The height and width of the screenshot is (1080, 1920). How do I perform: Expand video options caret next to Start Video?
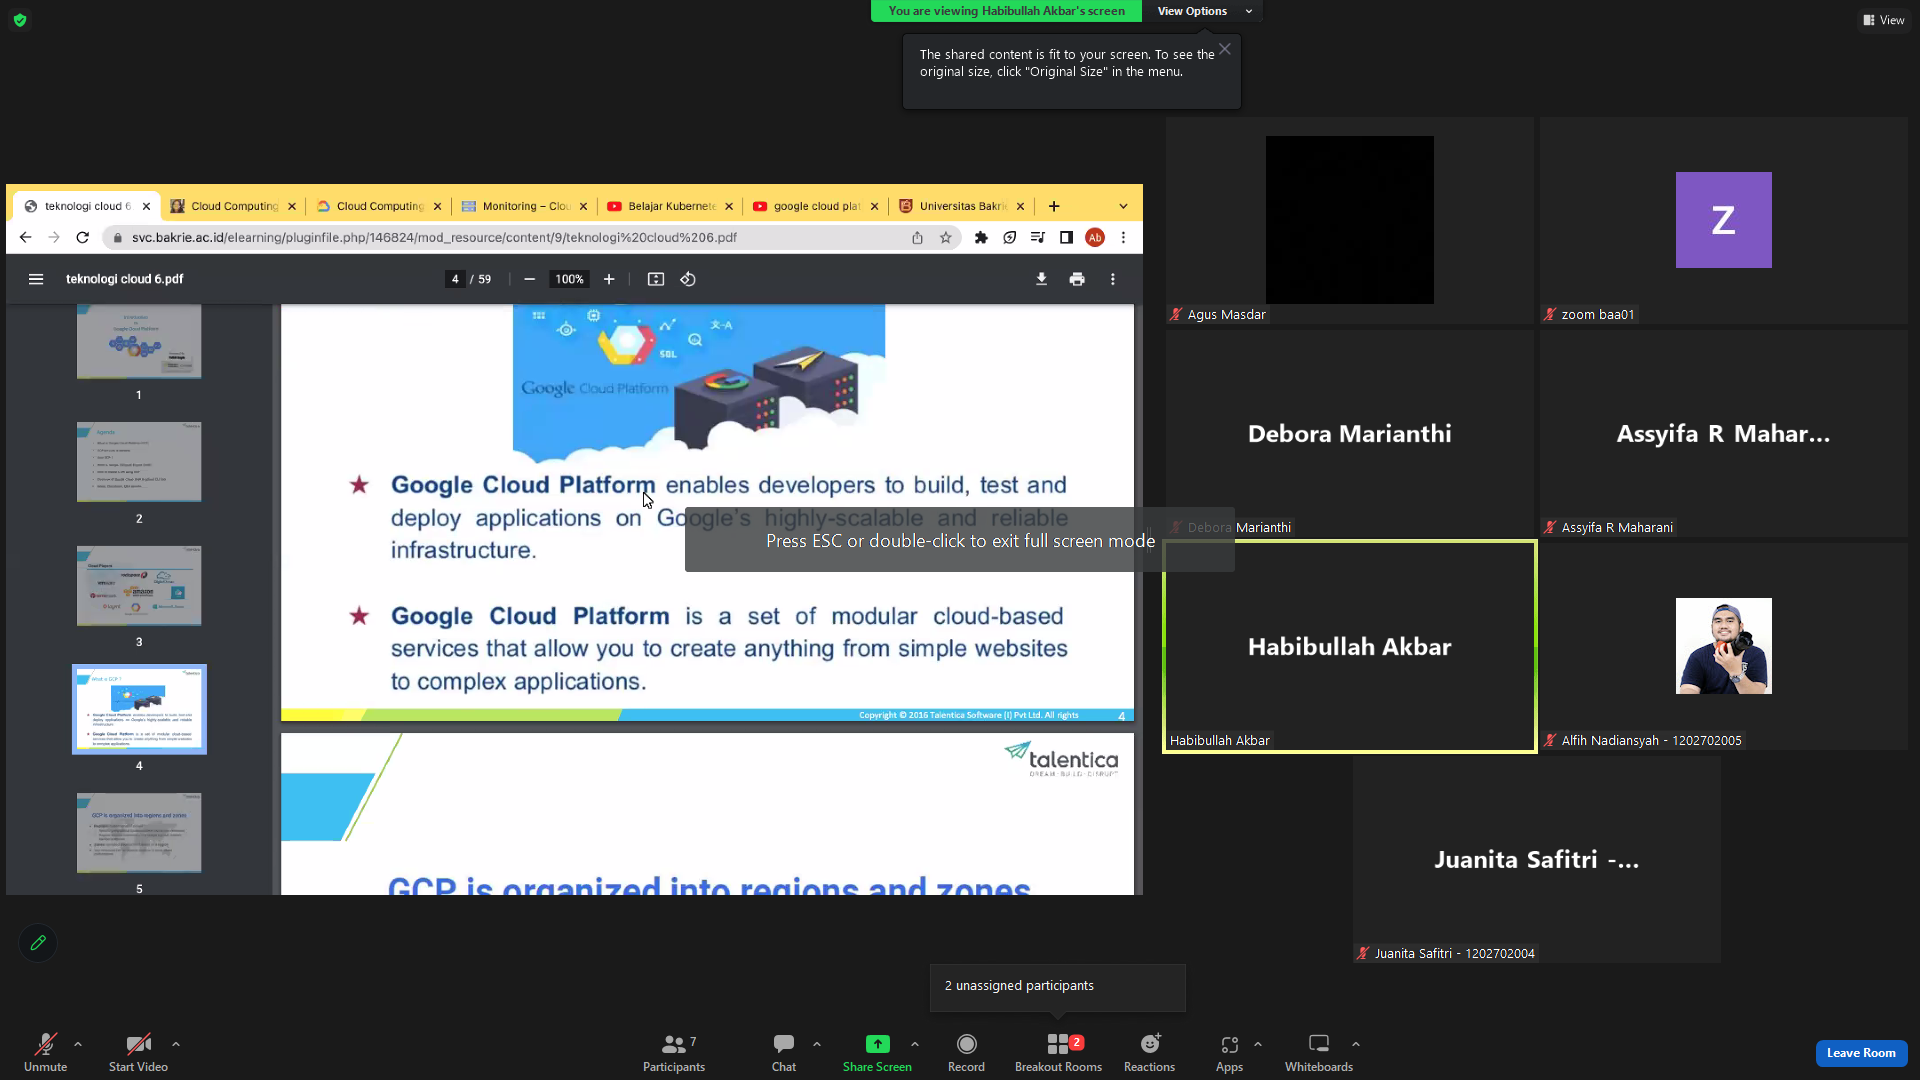[176, 1044]
